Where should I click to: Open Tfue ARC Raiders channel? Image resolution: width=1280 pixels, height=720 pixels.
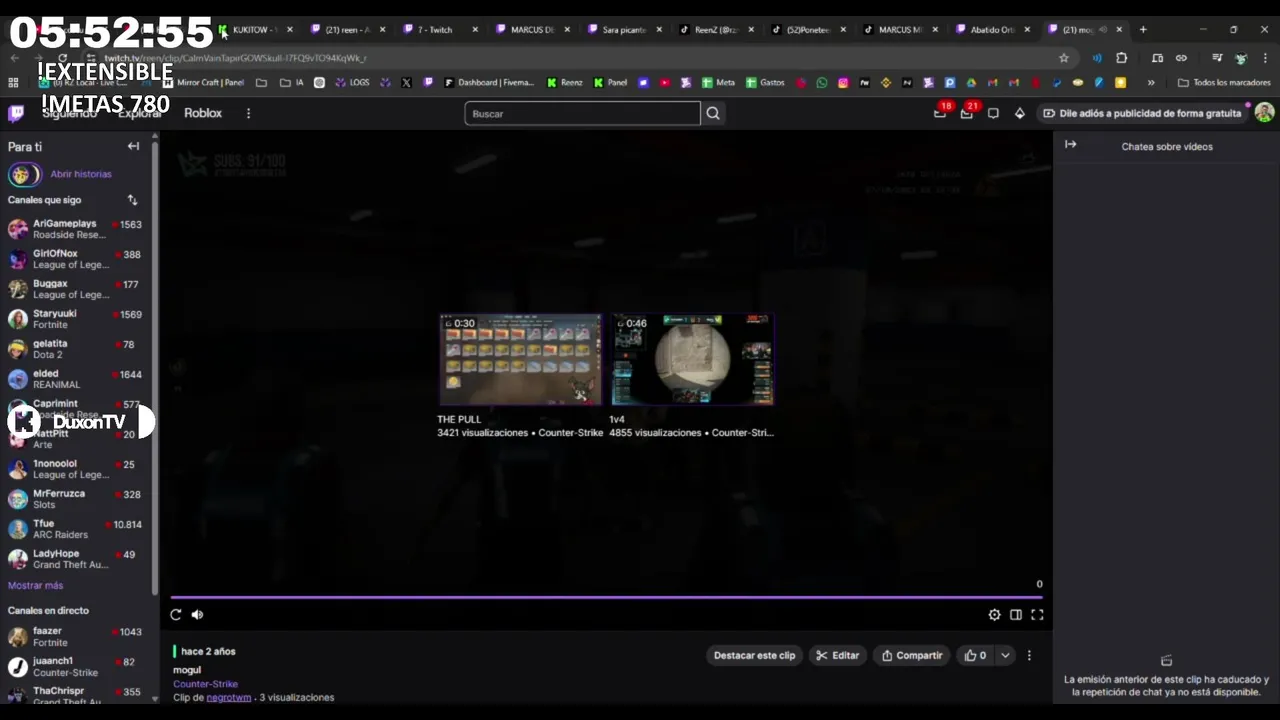[76, 529]
